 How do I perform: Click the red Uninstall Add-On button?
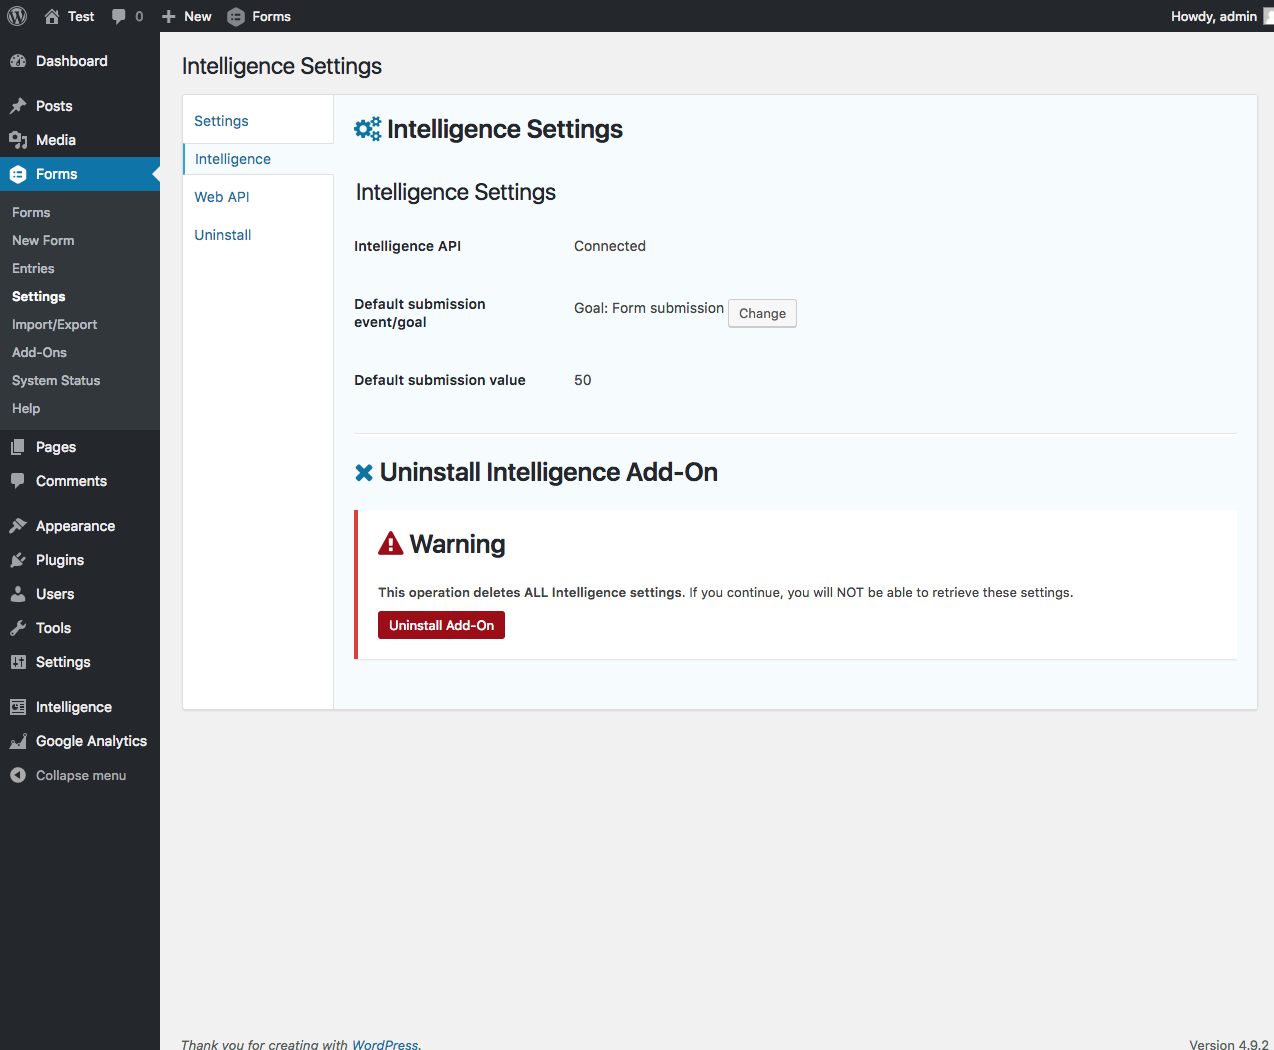(441, 625)
